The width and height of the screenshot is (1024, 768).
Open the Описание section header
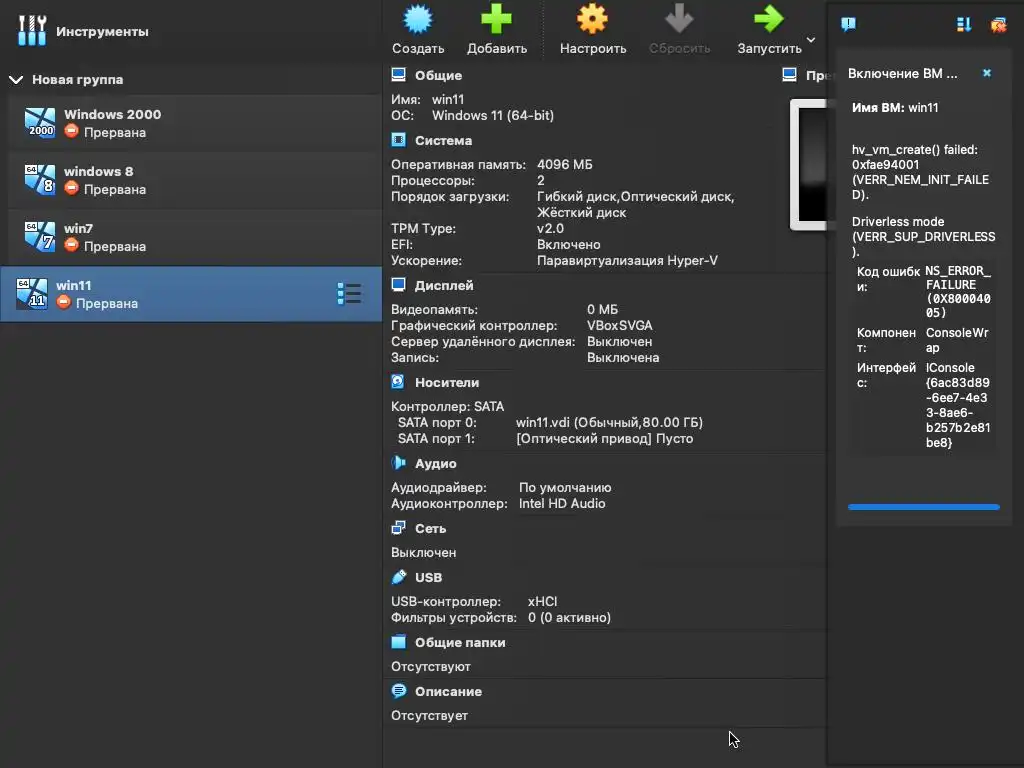448,692
